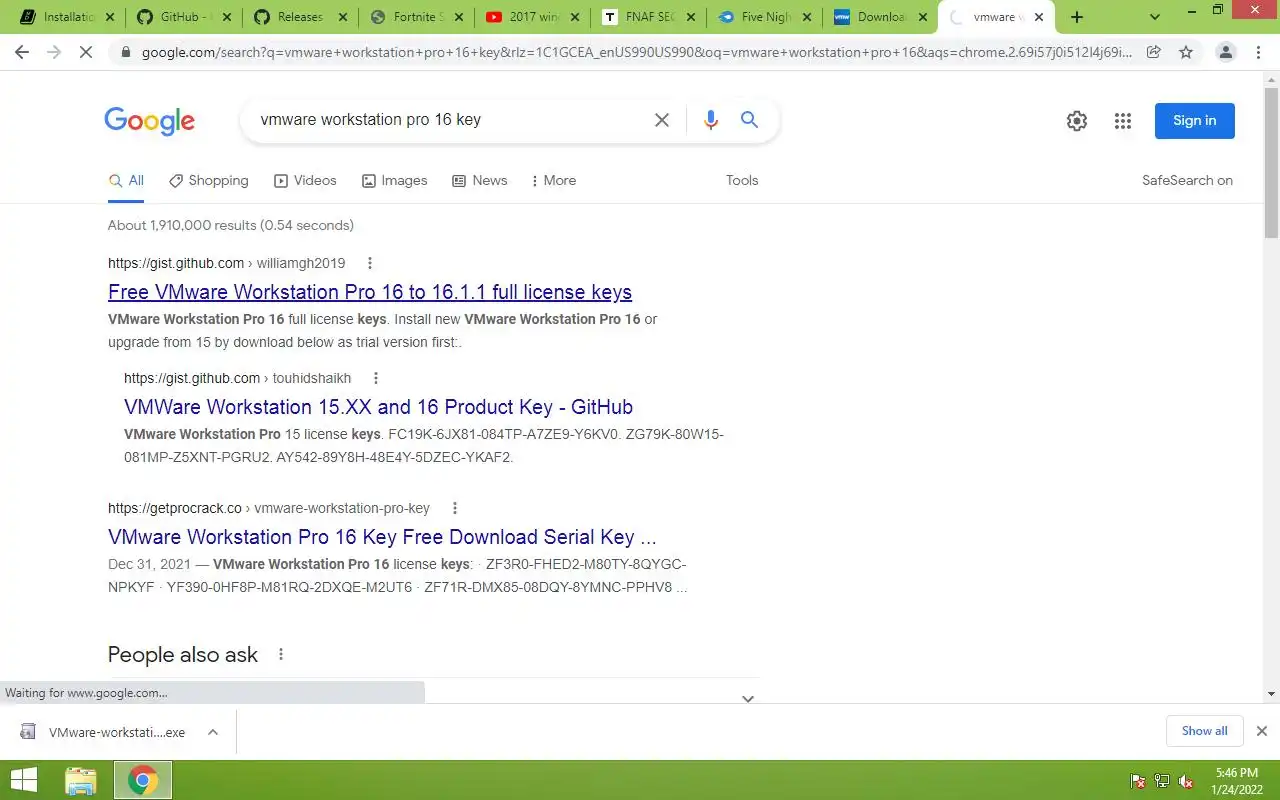Click the scrollbar down arrow
This screenshot has width=1280, height=800.
tap(1272, 694)
